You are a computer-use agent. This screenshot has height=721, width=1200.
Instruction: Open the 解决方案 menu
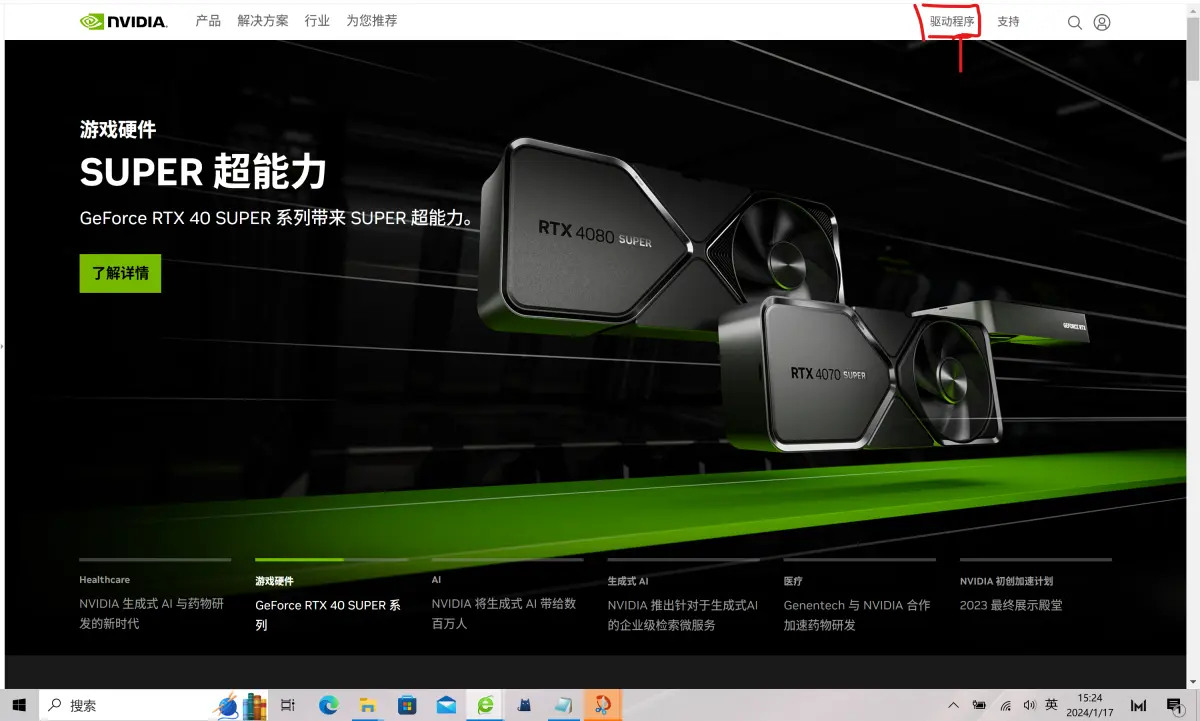coord(263,21)
